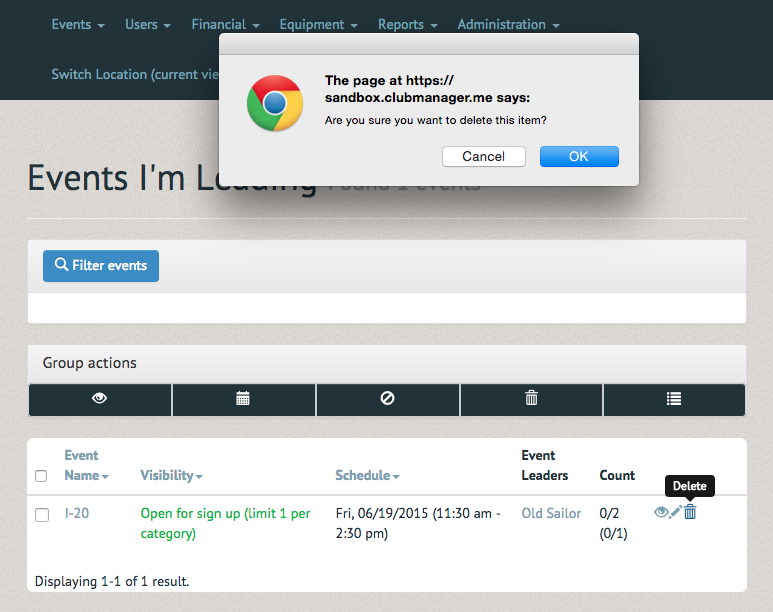Image resolution: width=773 pixels, height=612 pixels.
Task: Sort the table by Event Name
Action: coord(86,466)
